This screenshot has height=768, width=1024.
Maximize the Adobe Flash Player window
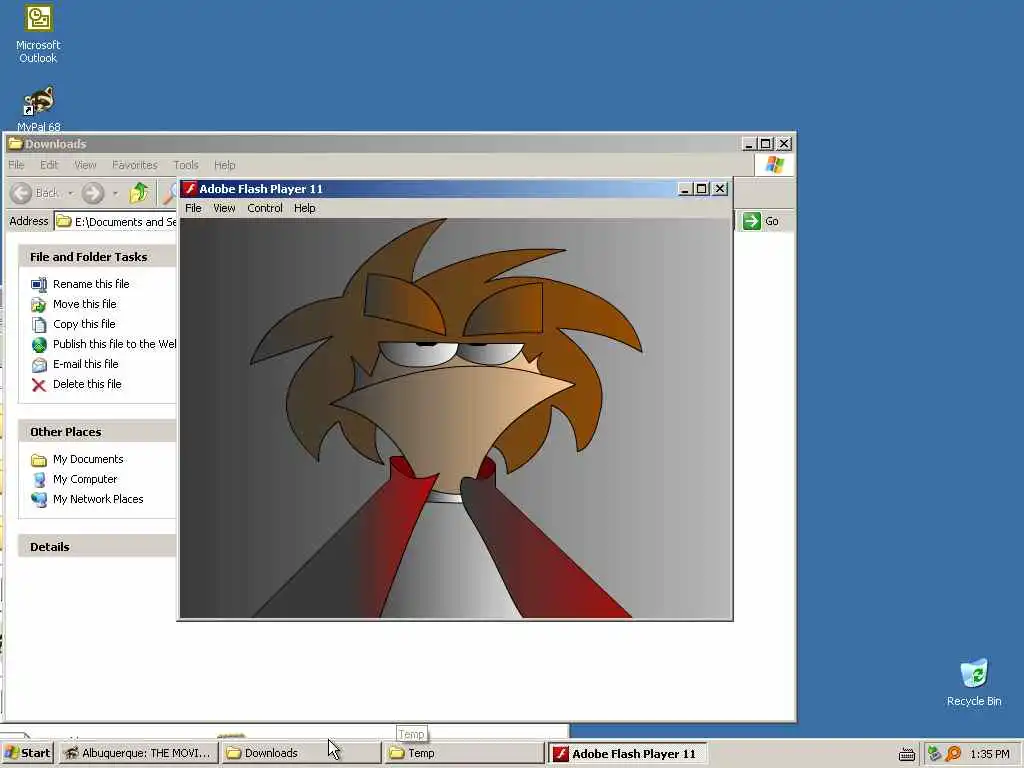coord(701,189)
